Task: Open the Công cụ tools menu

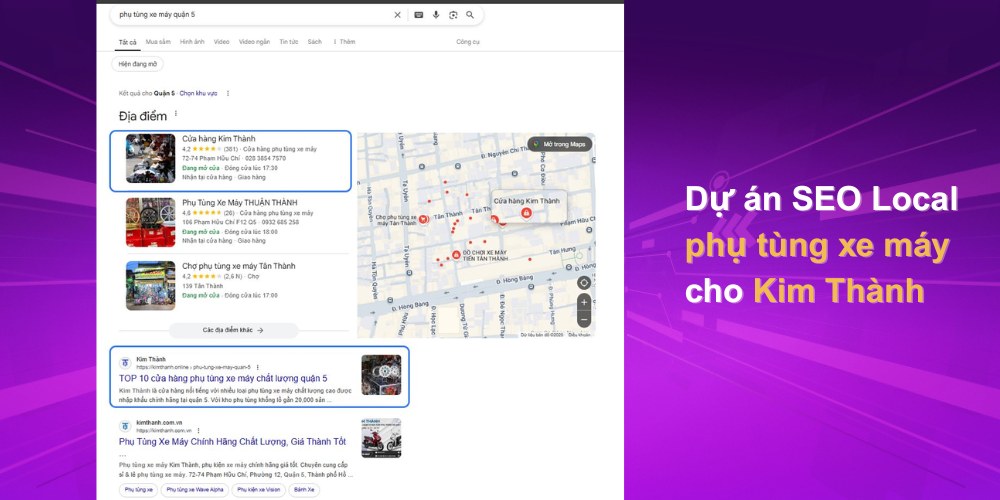Action: click(x=467, y=42)
